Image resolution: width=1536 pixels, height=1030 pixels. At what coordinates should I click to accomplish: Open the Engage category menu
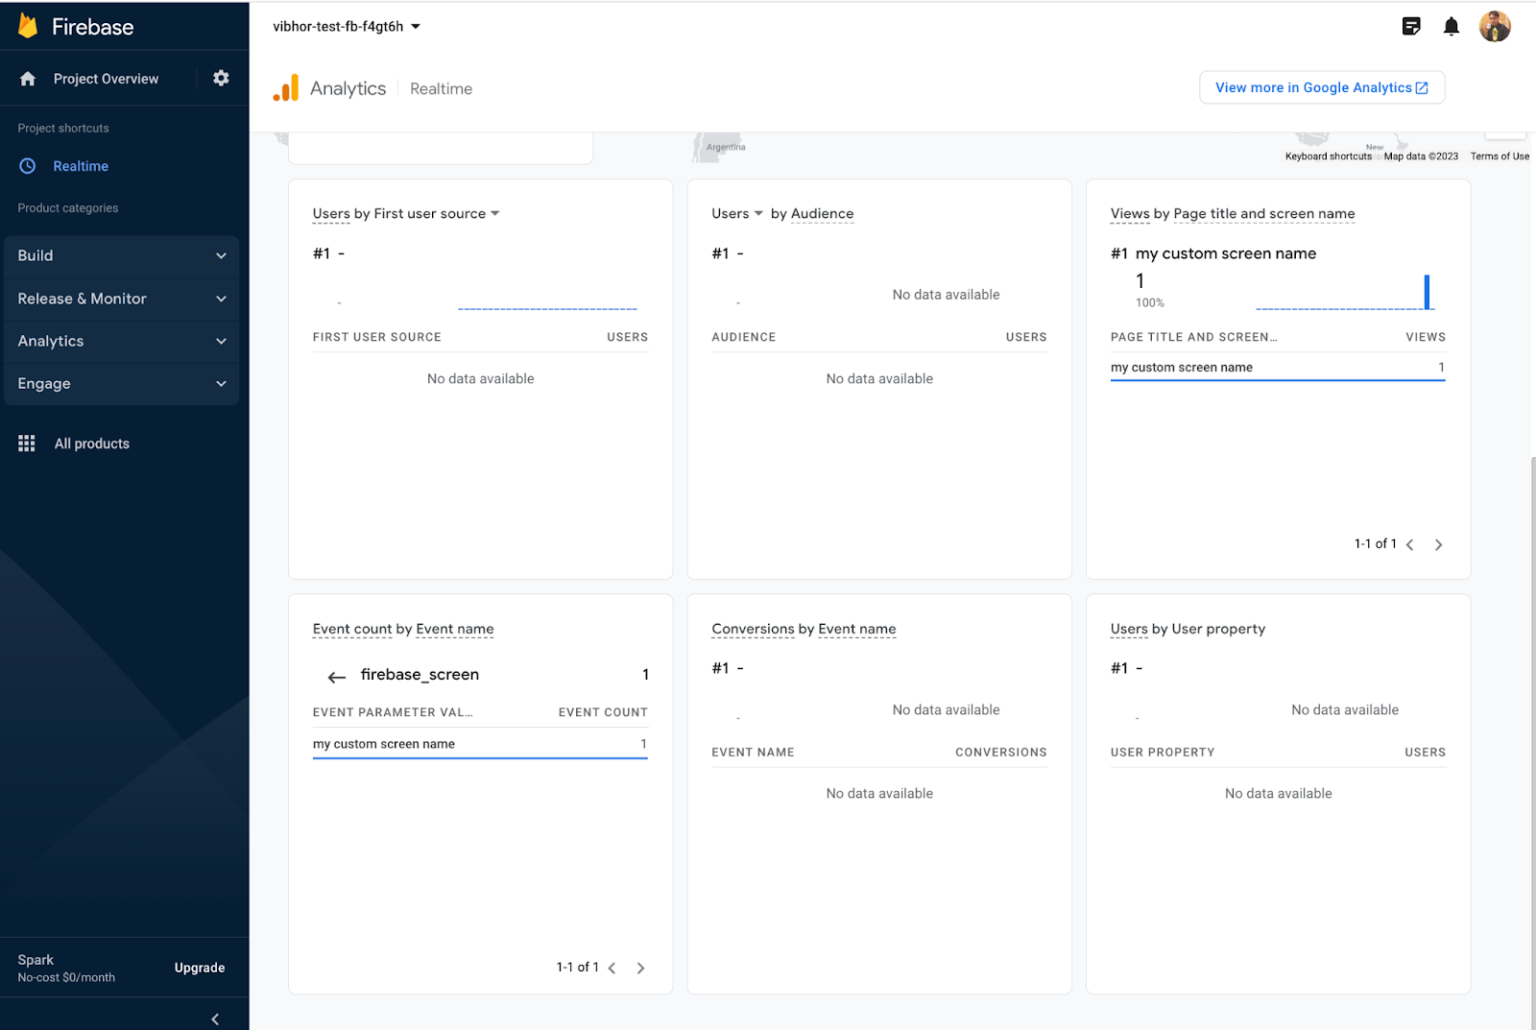(x=121, y=384)
